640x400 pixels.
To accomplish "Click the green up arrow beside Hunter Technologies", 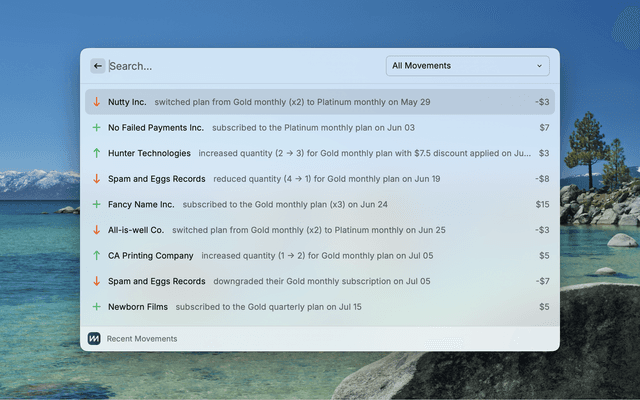I will 97,153.
